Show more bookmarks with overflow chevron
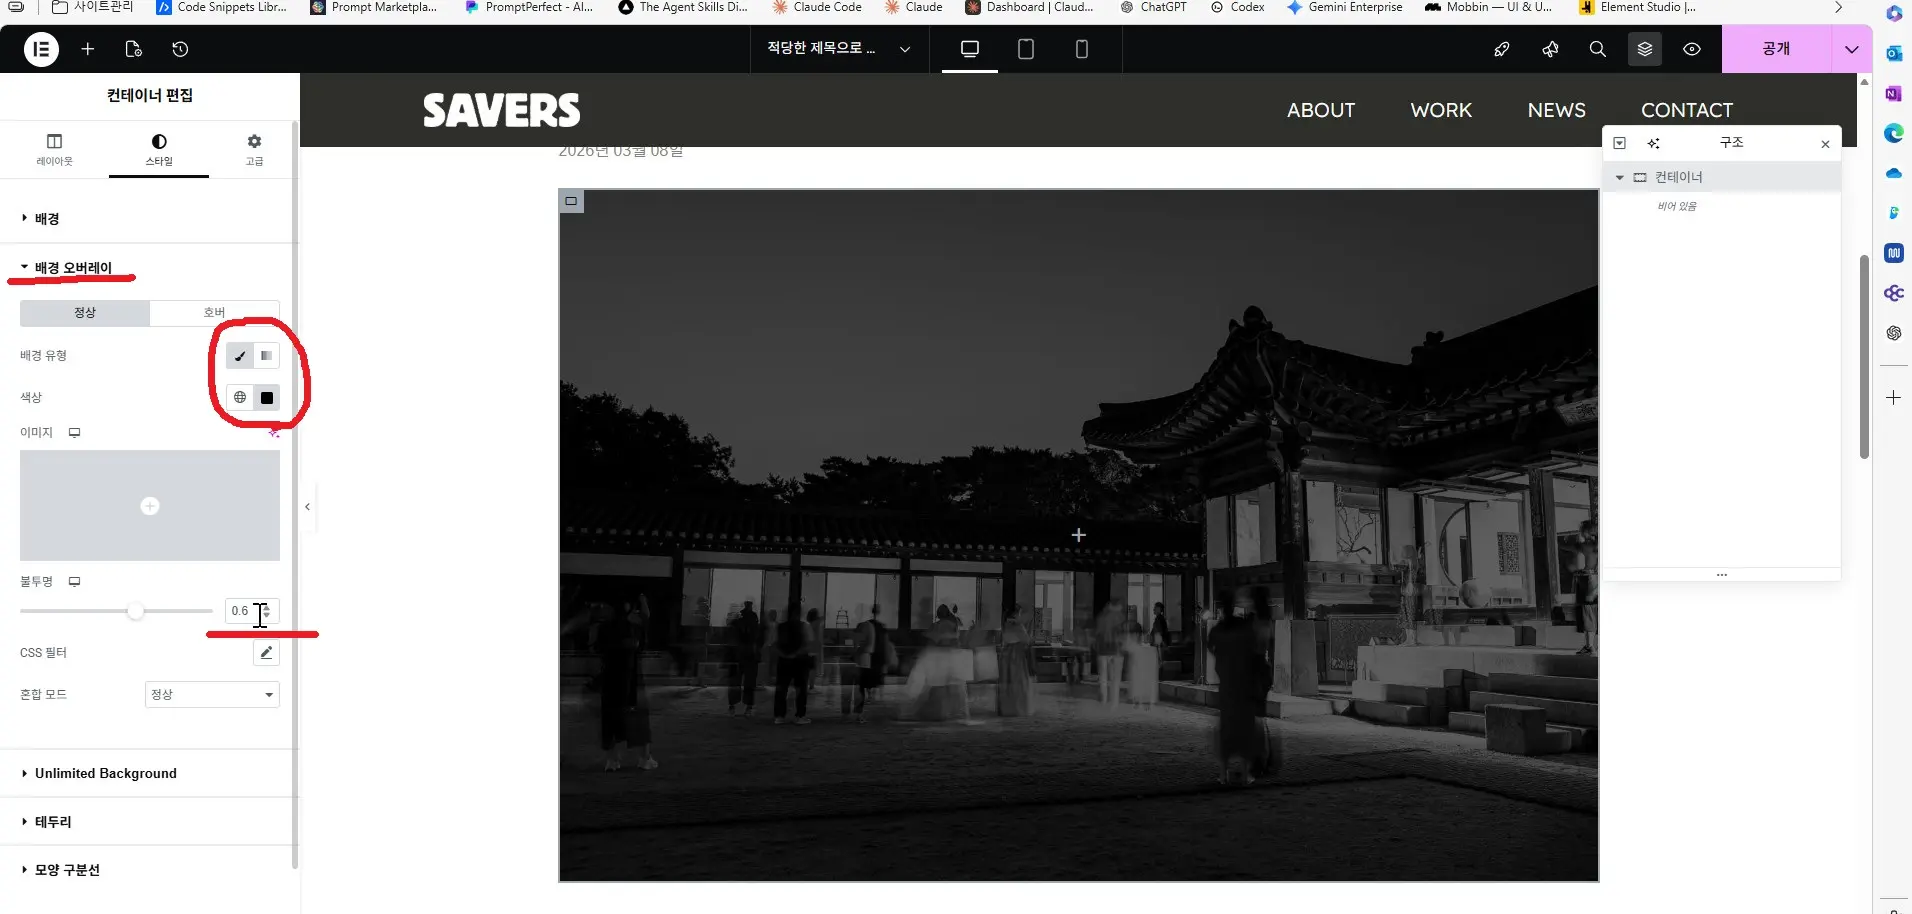The height and width of the screenshot is (914, 1912). click(1838, 7)
